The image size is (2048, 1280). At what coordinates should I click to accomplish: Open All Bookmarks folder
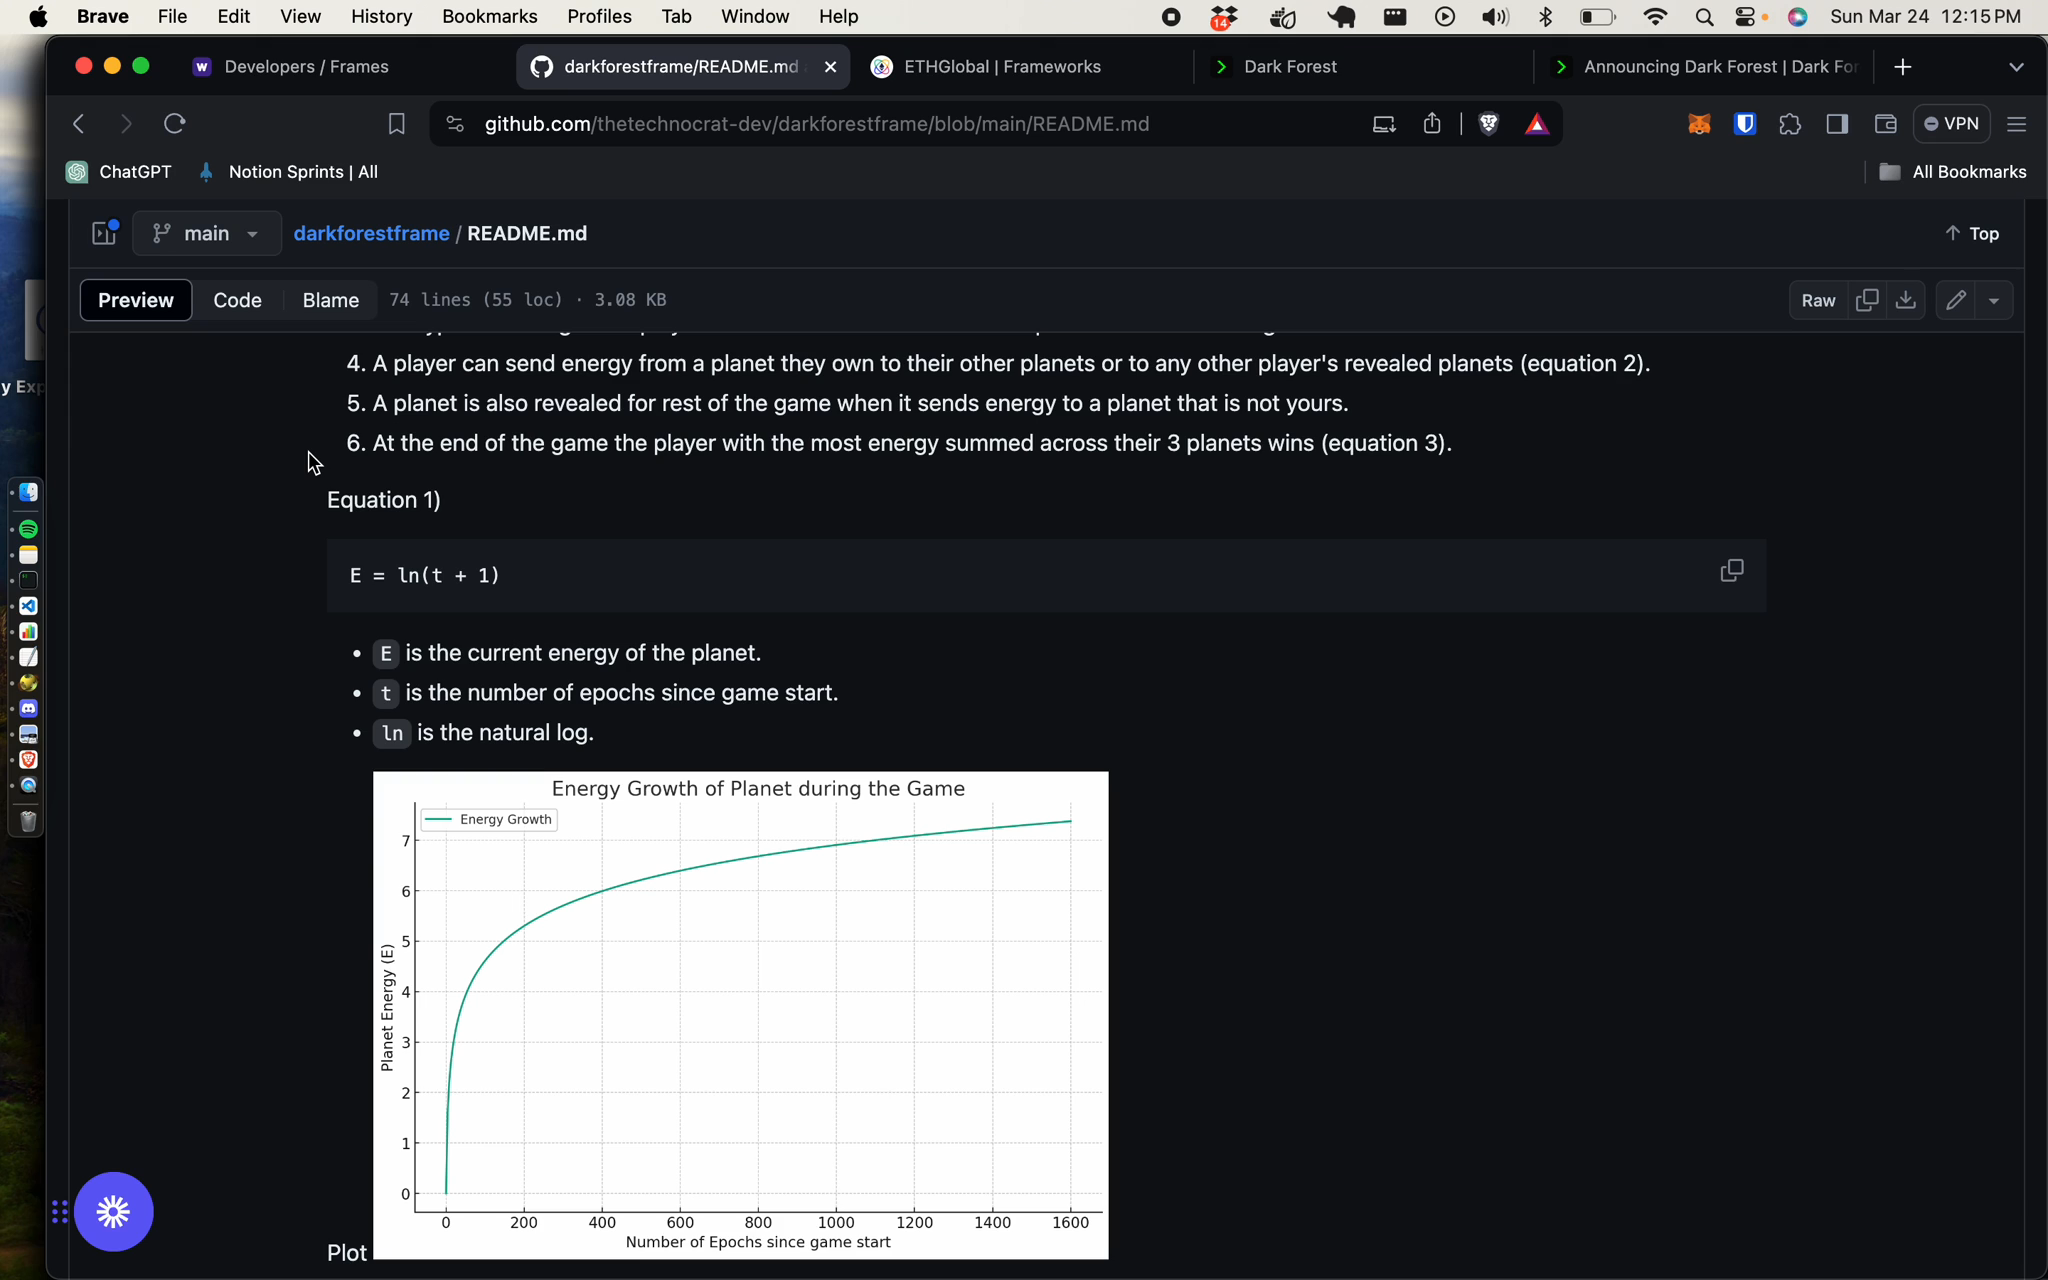click(x=1953, y=172)
